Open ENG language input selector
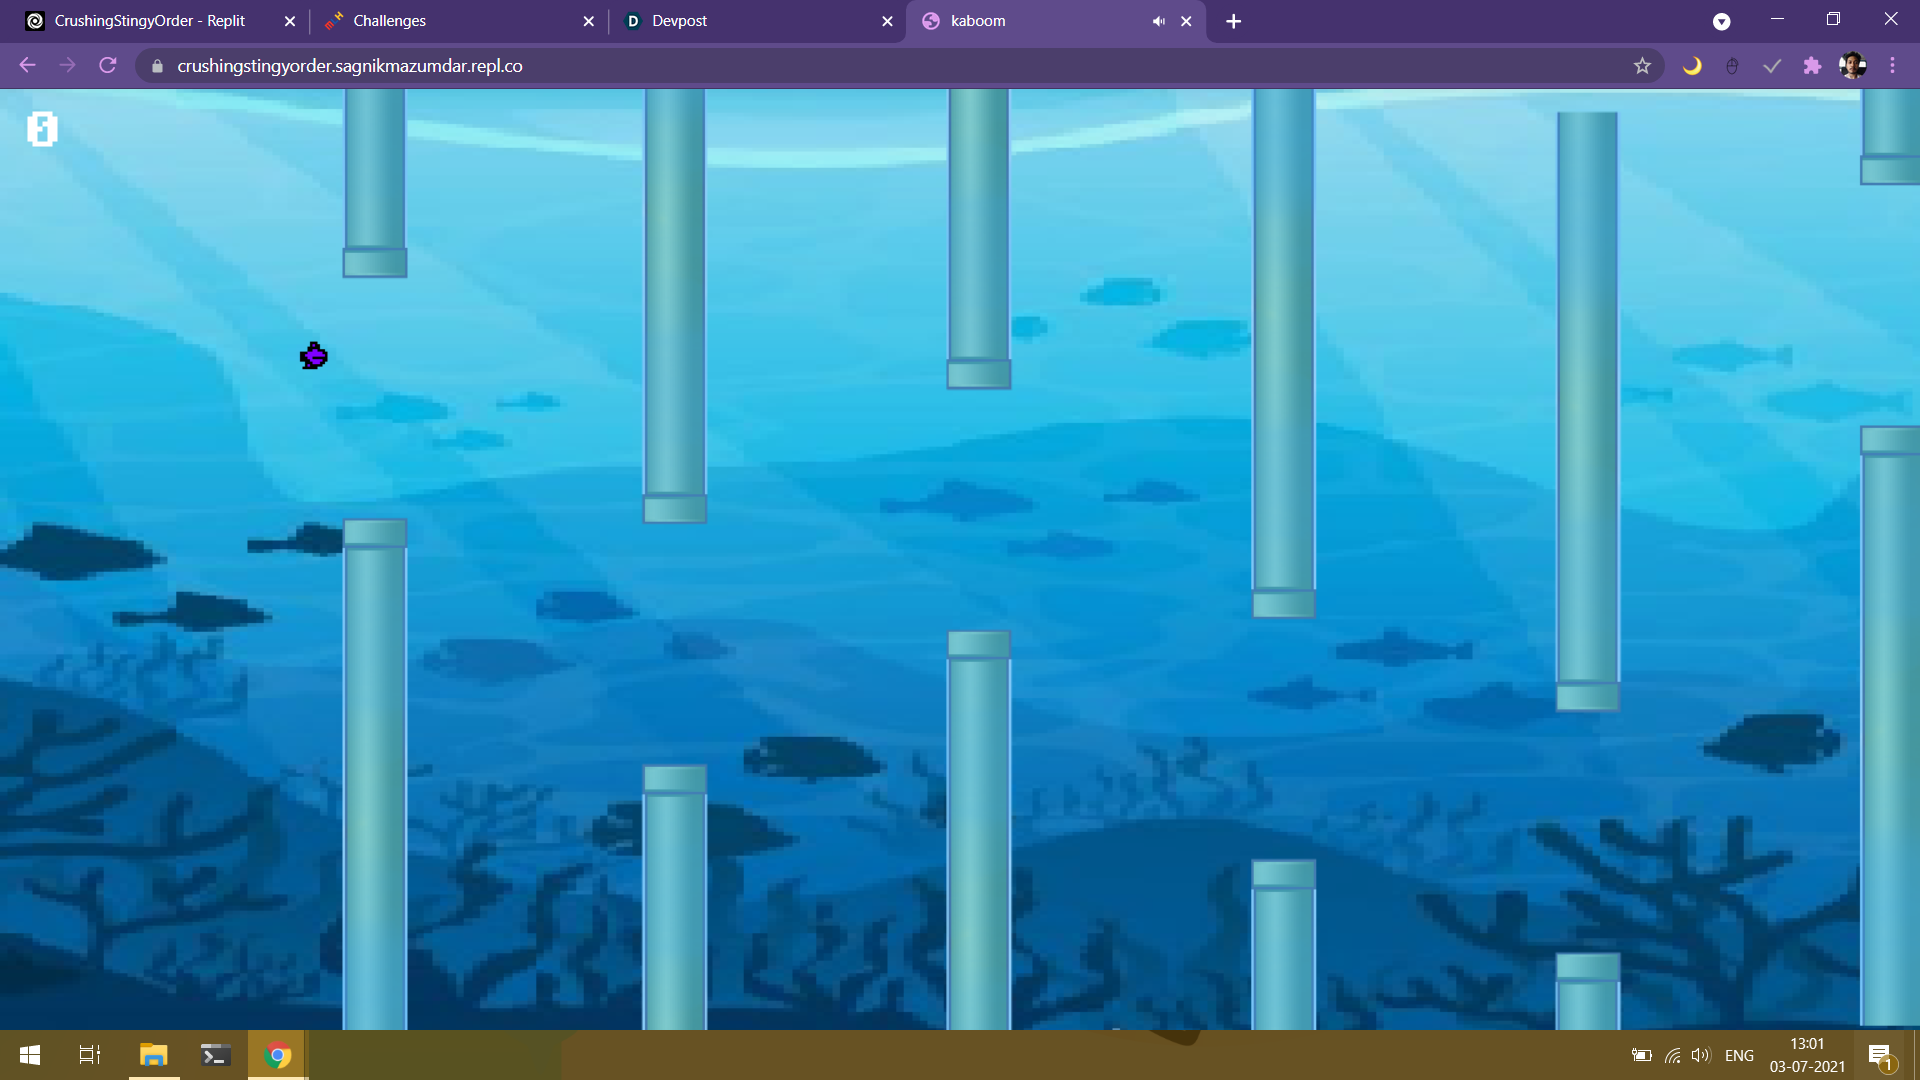The width and height of the screenshot is (1920, 1080). 1739,1055
